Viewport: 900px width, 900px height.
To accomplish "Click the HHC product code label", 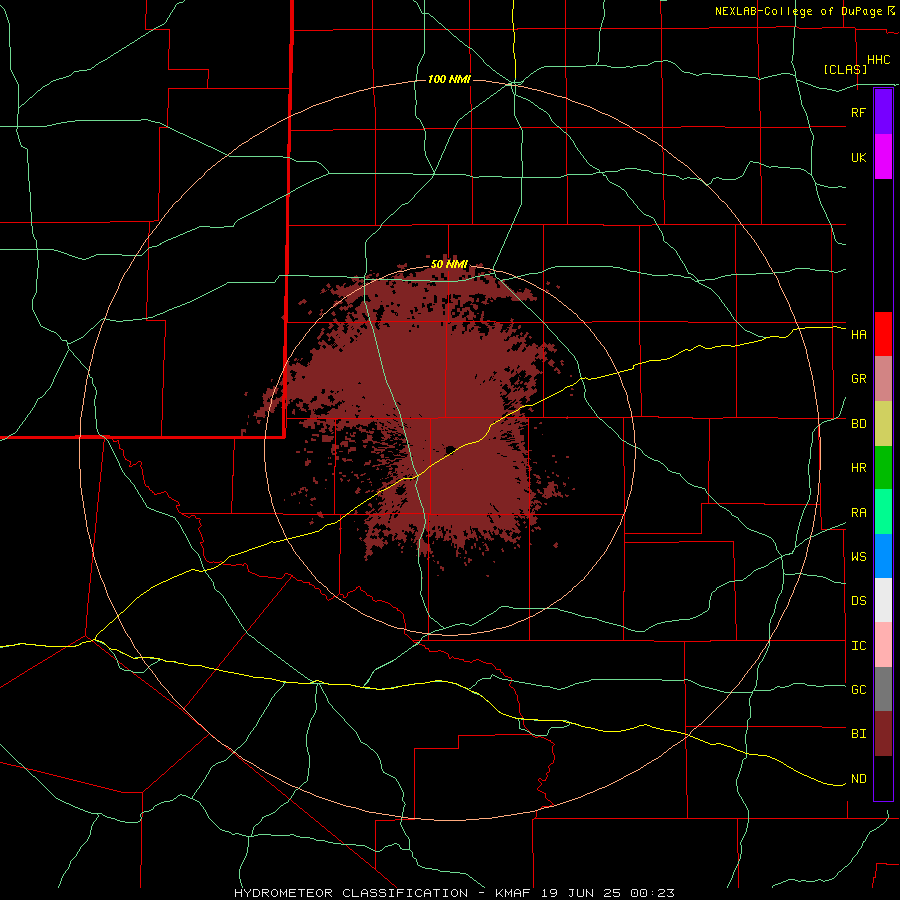I will tap(878, 60).
